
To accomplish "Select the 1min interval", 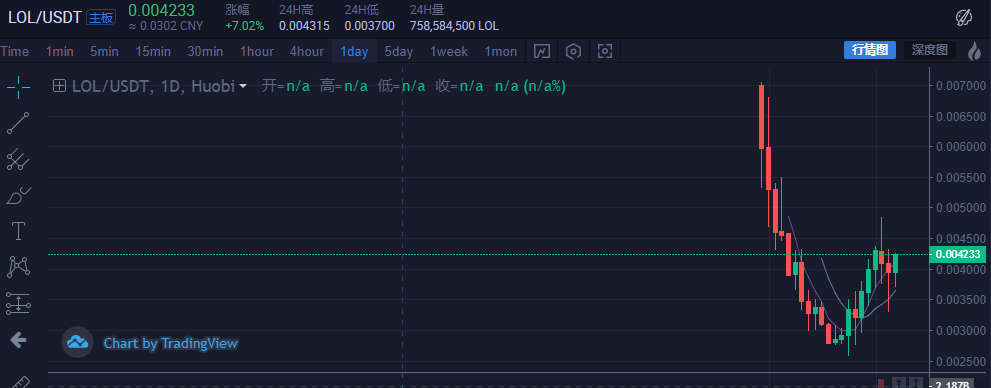I will tap(59, 52).
